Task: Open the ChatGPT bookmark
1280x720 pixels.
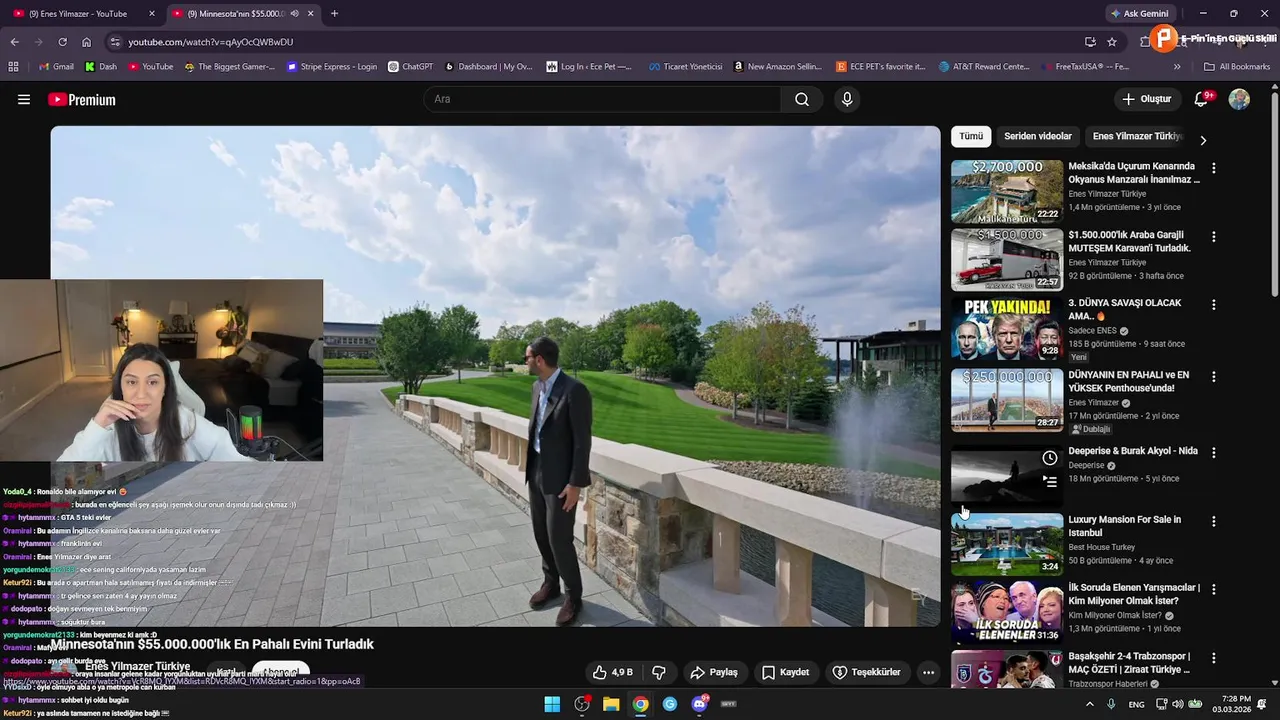Action: pos(409,67)
